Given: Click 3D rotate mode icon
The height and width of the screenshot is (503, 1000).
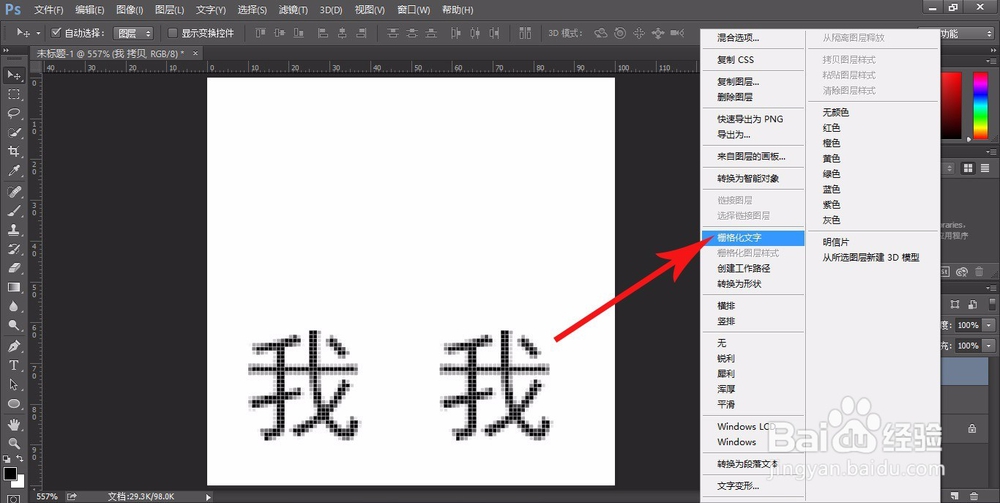Looking at the screenshot, I should point(601,33).
